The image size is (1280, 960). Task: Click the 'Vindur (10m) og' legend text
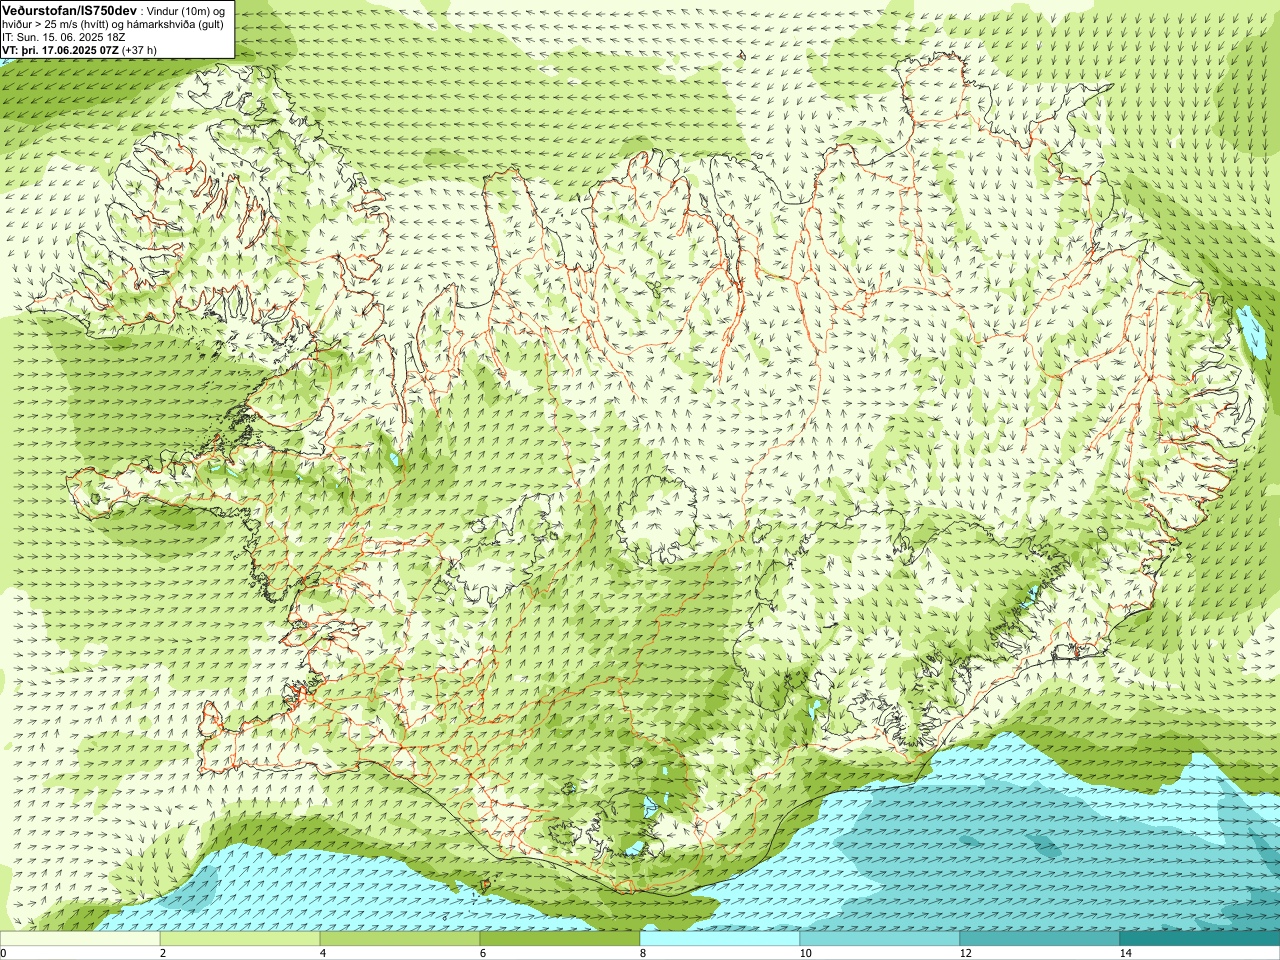[x=187, y=10]
